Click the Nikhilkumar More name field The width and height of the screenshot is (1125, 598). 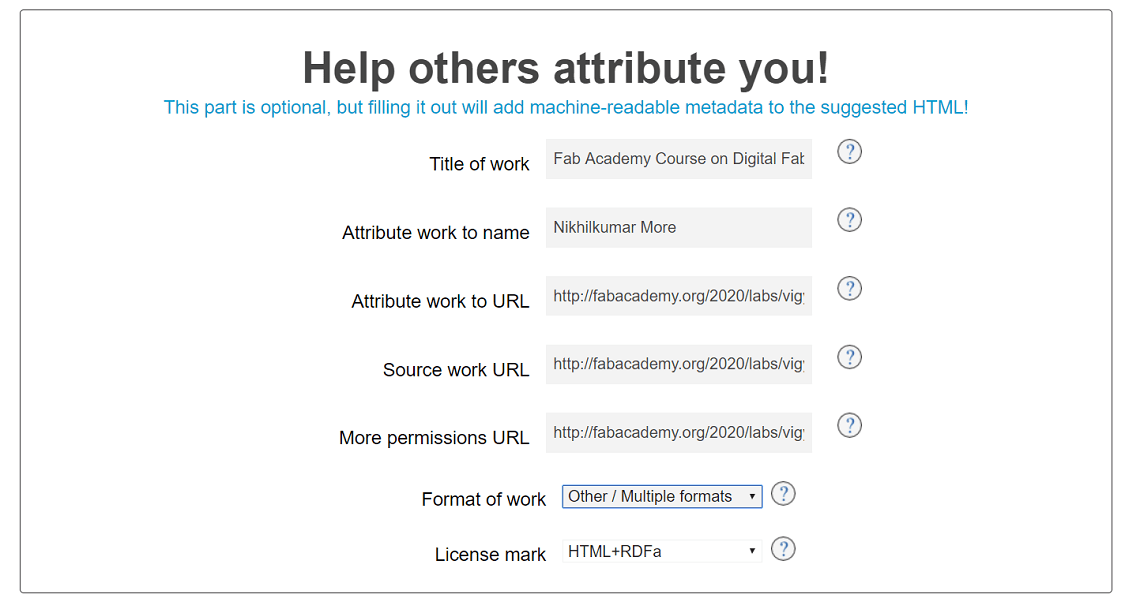[x=678, y=228]
